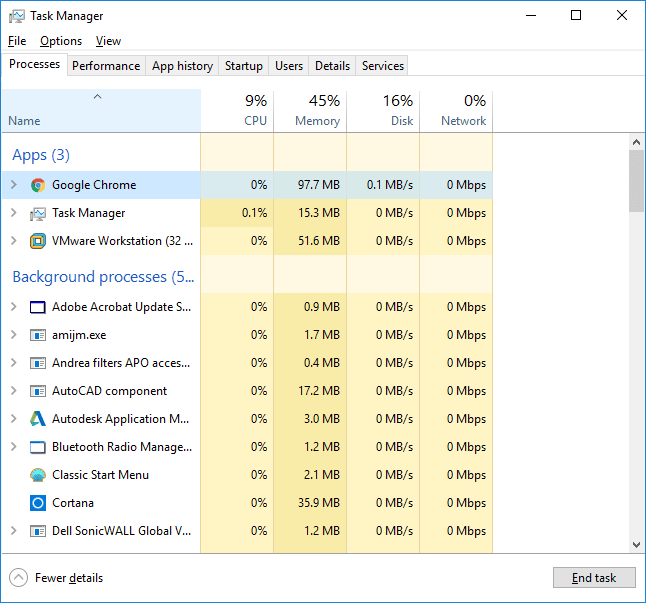Click the Adobe Acrobat Update Service icon
Viewport: 646px width, 603px height.
[x=38, y=307]
